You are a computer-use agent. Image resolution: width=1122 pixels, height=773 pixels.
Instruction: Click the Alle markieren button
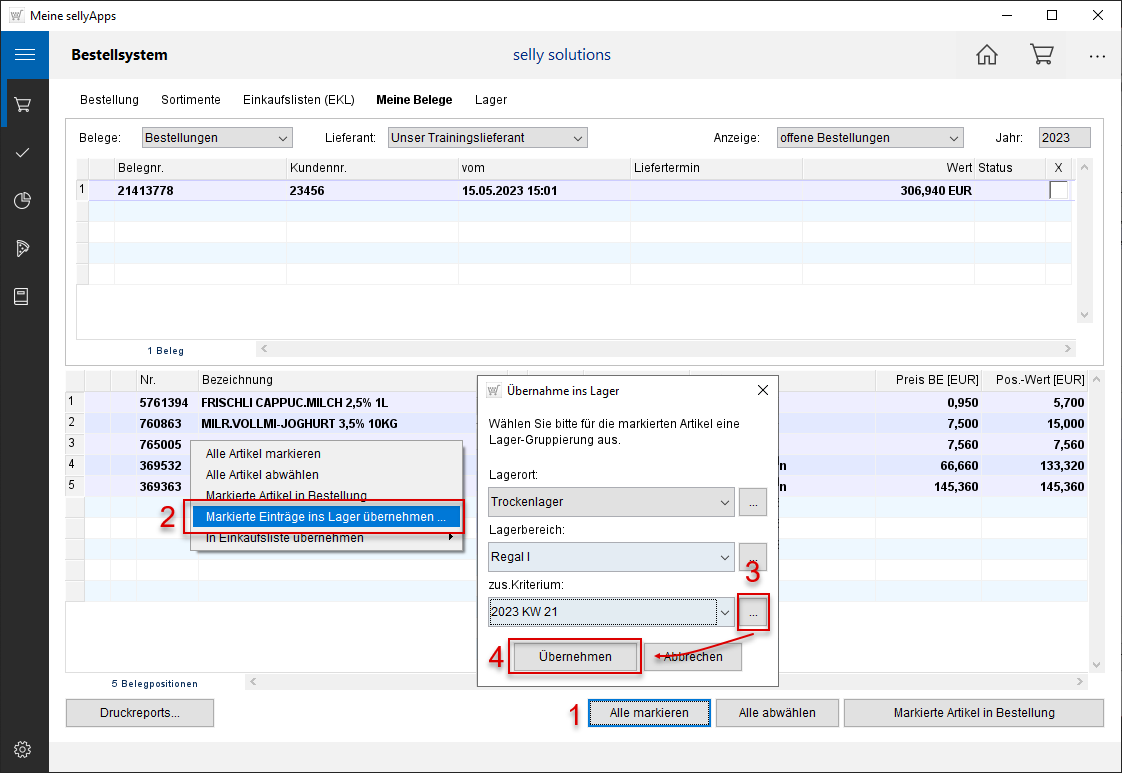[x=649, y=713]
